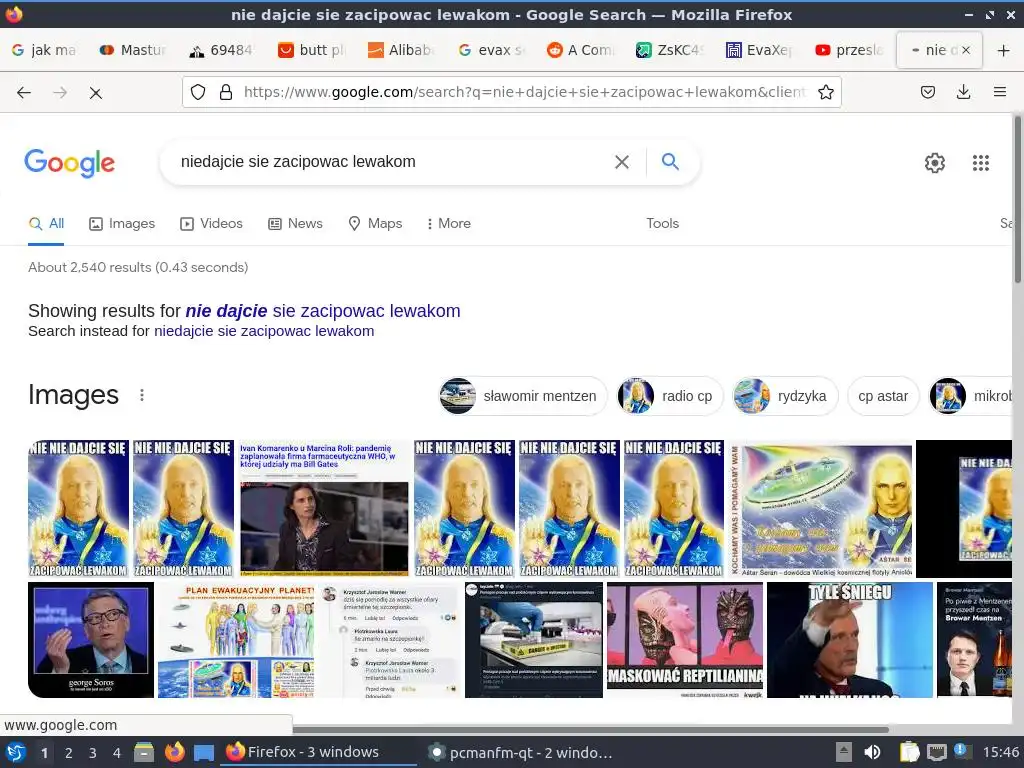Click the 15:46 taskbar clock
1024x768 pixels.
(1000, 752)
